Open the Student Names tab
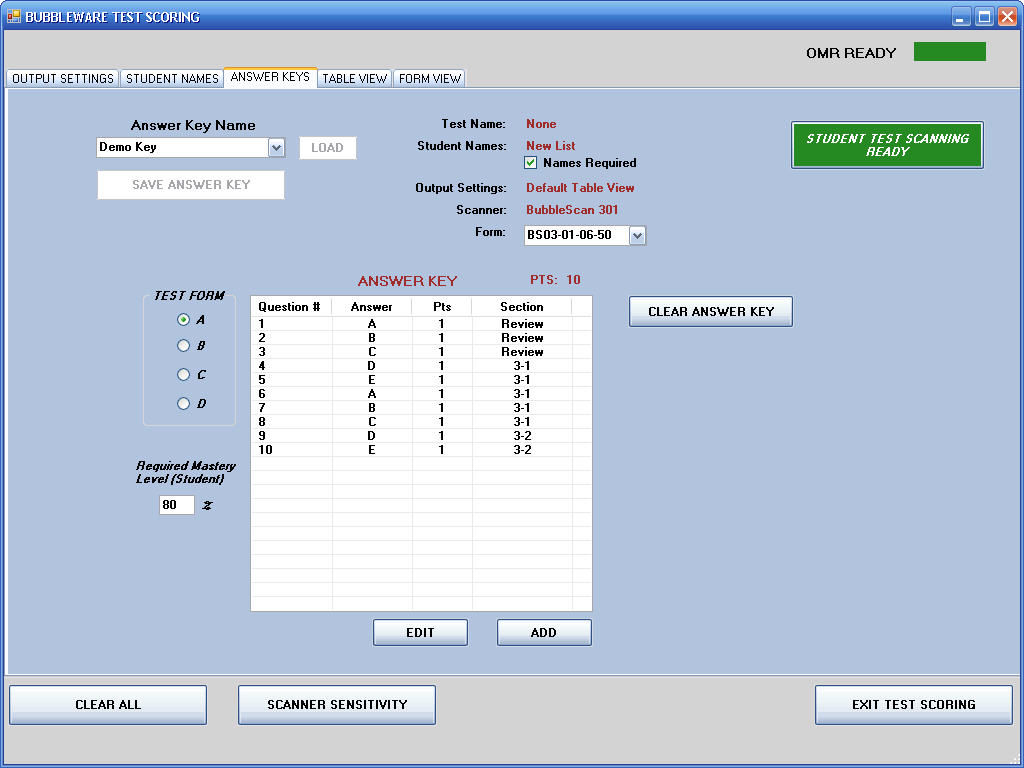This screenshot has height=768, width=1024. coord(172,78)
